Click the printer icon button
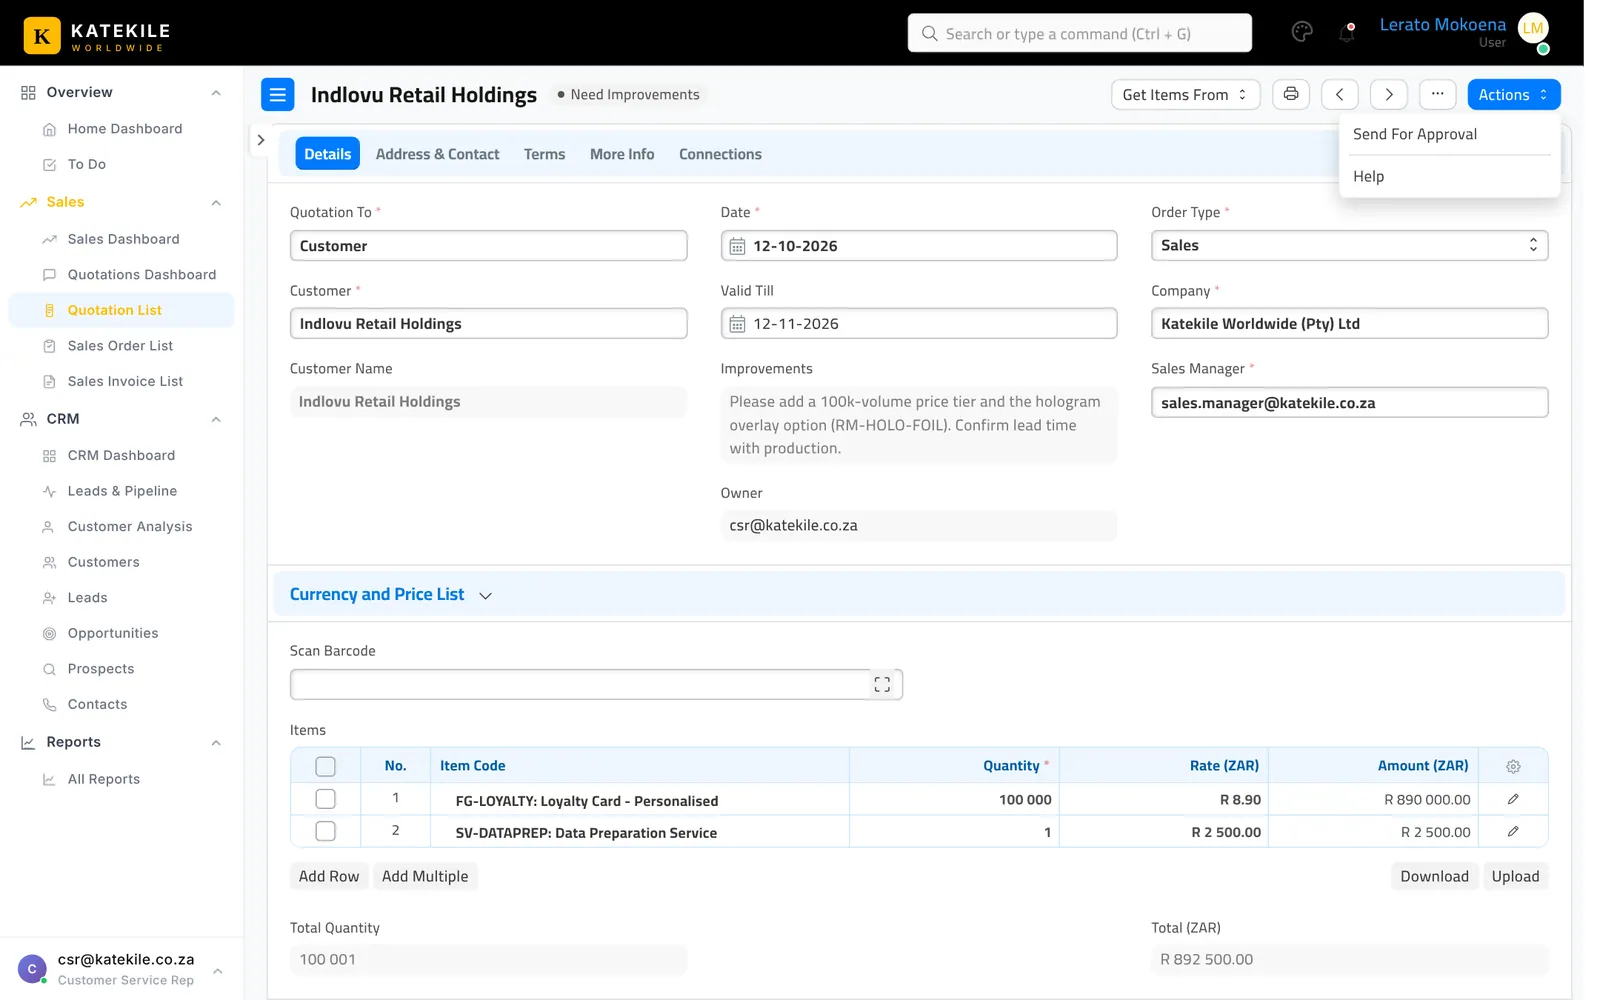This screenshot has height=1000, width=1600. click(1291, 94)
